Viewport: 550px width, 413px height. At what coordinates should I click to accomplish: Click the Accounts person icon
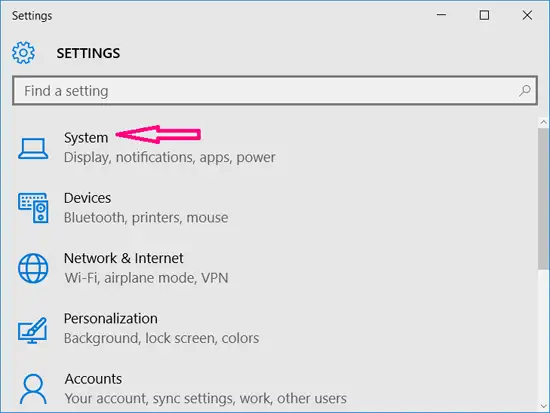click(x=33, y=389)
